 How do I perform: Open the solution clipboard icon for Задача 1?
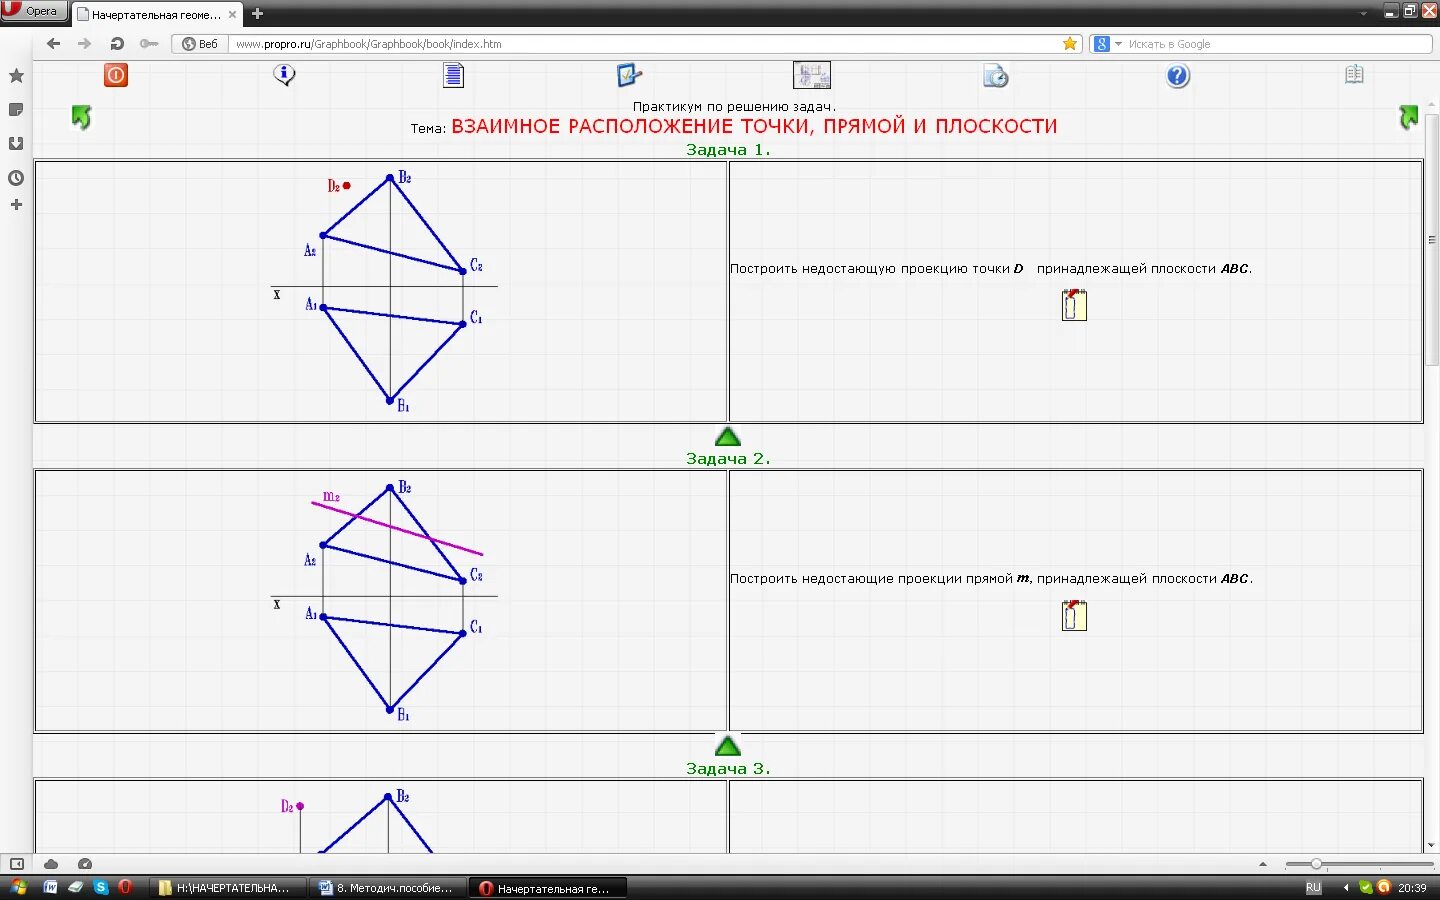[1074, 305]
